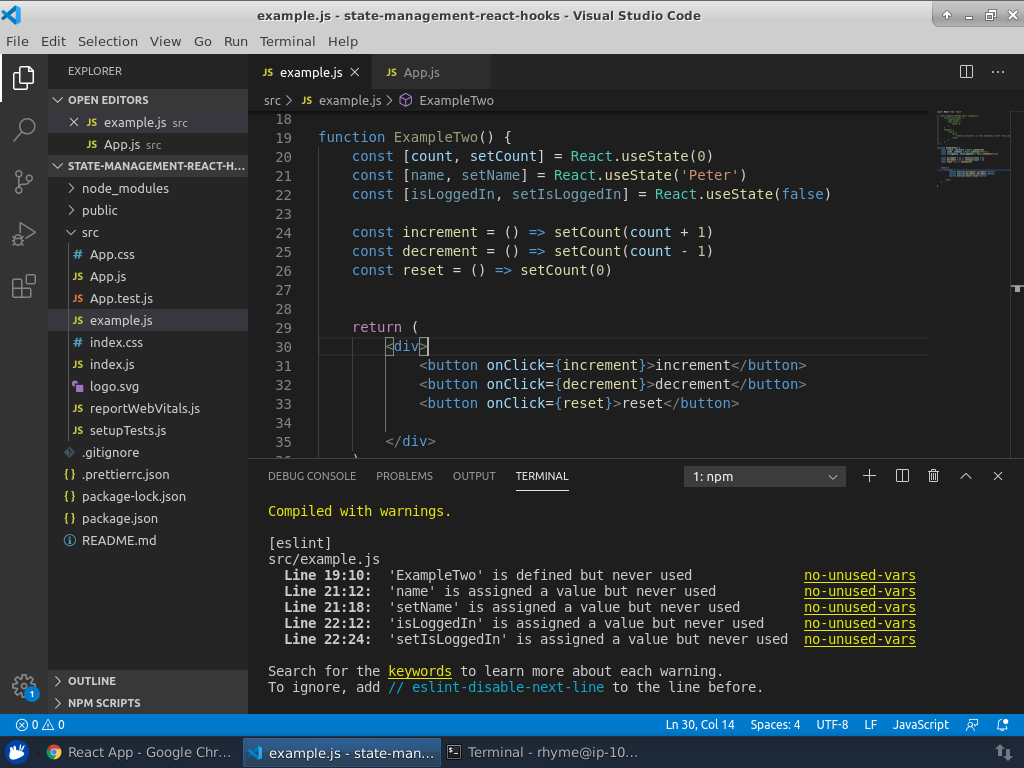Open the Manage gear settings icon

point(24,686)
